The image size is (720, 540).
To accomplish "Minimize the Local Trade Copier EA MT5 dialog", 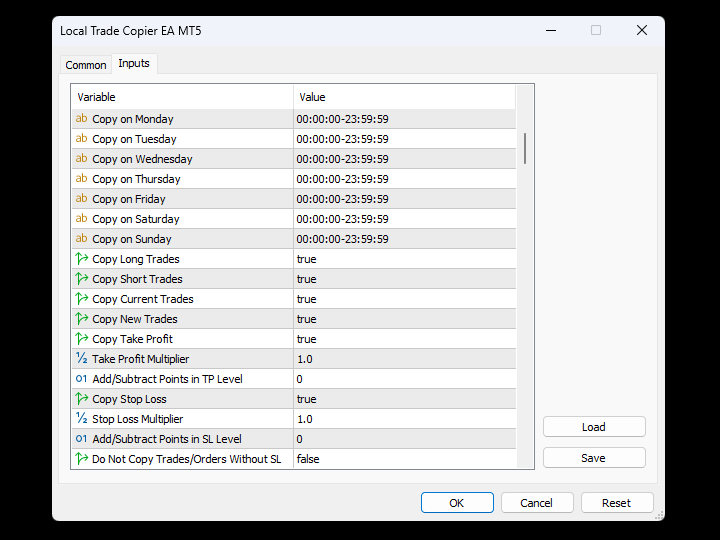I will click(551, 30).
